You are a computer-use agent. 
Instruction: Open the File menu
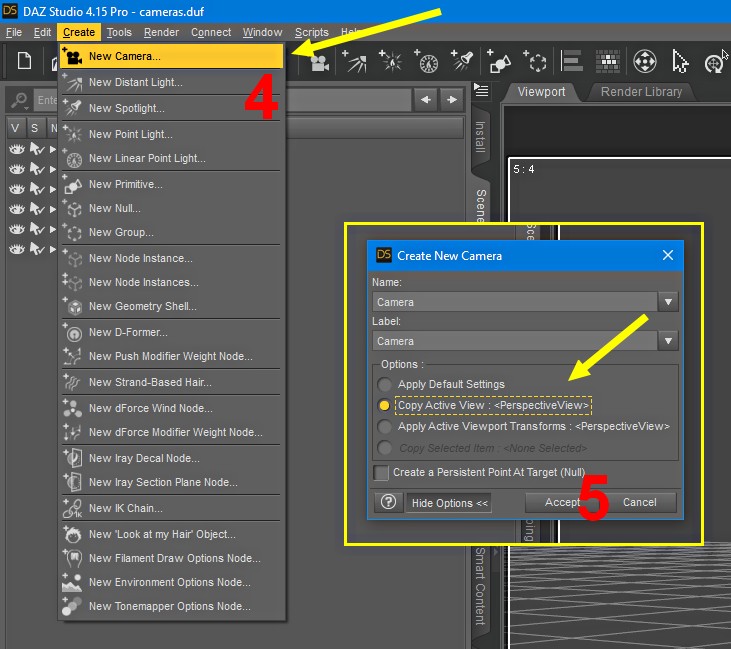[14, 32]
